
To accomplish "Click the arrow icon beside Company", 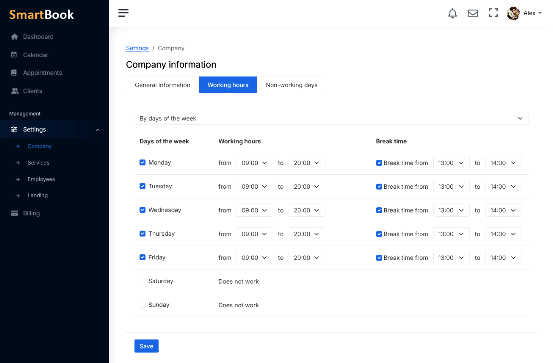I will tap(18, 146).
